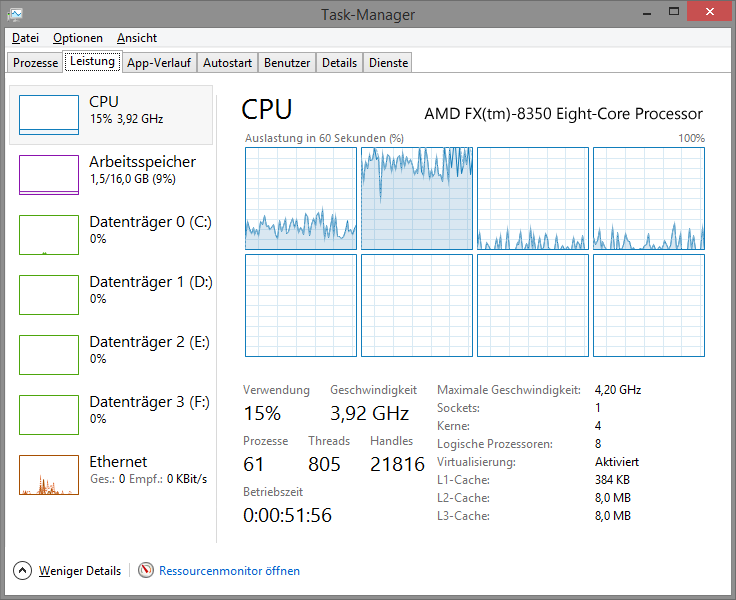736x600 pixels.
Task: Click the '3,92 GHz' Geschwindigkeit value
Action: pyautogui.click(x=369, y=413)
